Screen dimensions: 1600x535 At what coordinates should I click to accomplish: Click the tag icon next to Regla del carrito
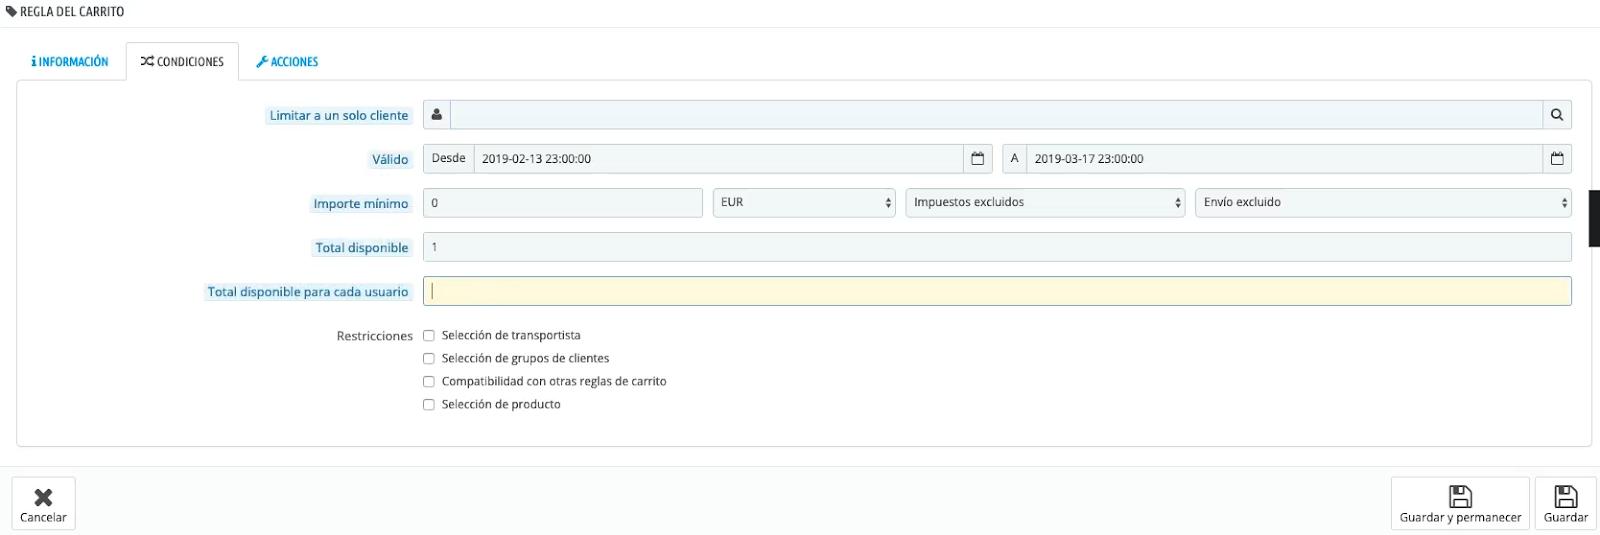pos(12,12)
